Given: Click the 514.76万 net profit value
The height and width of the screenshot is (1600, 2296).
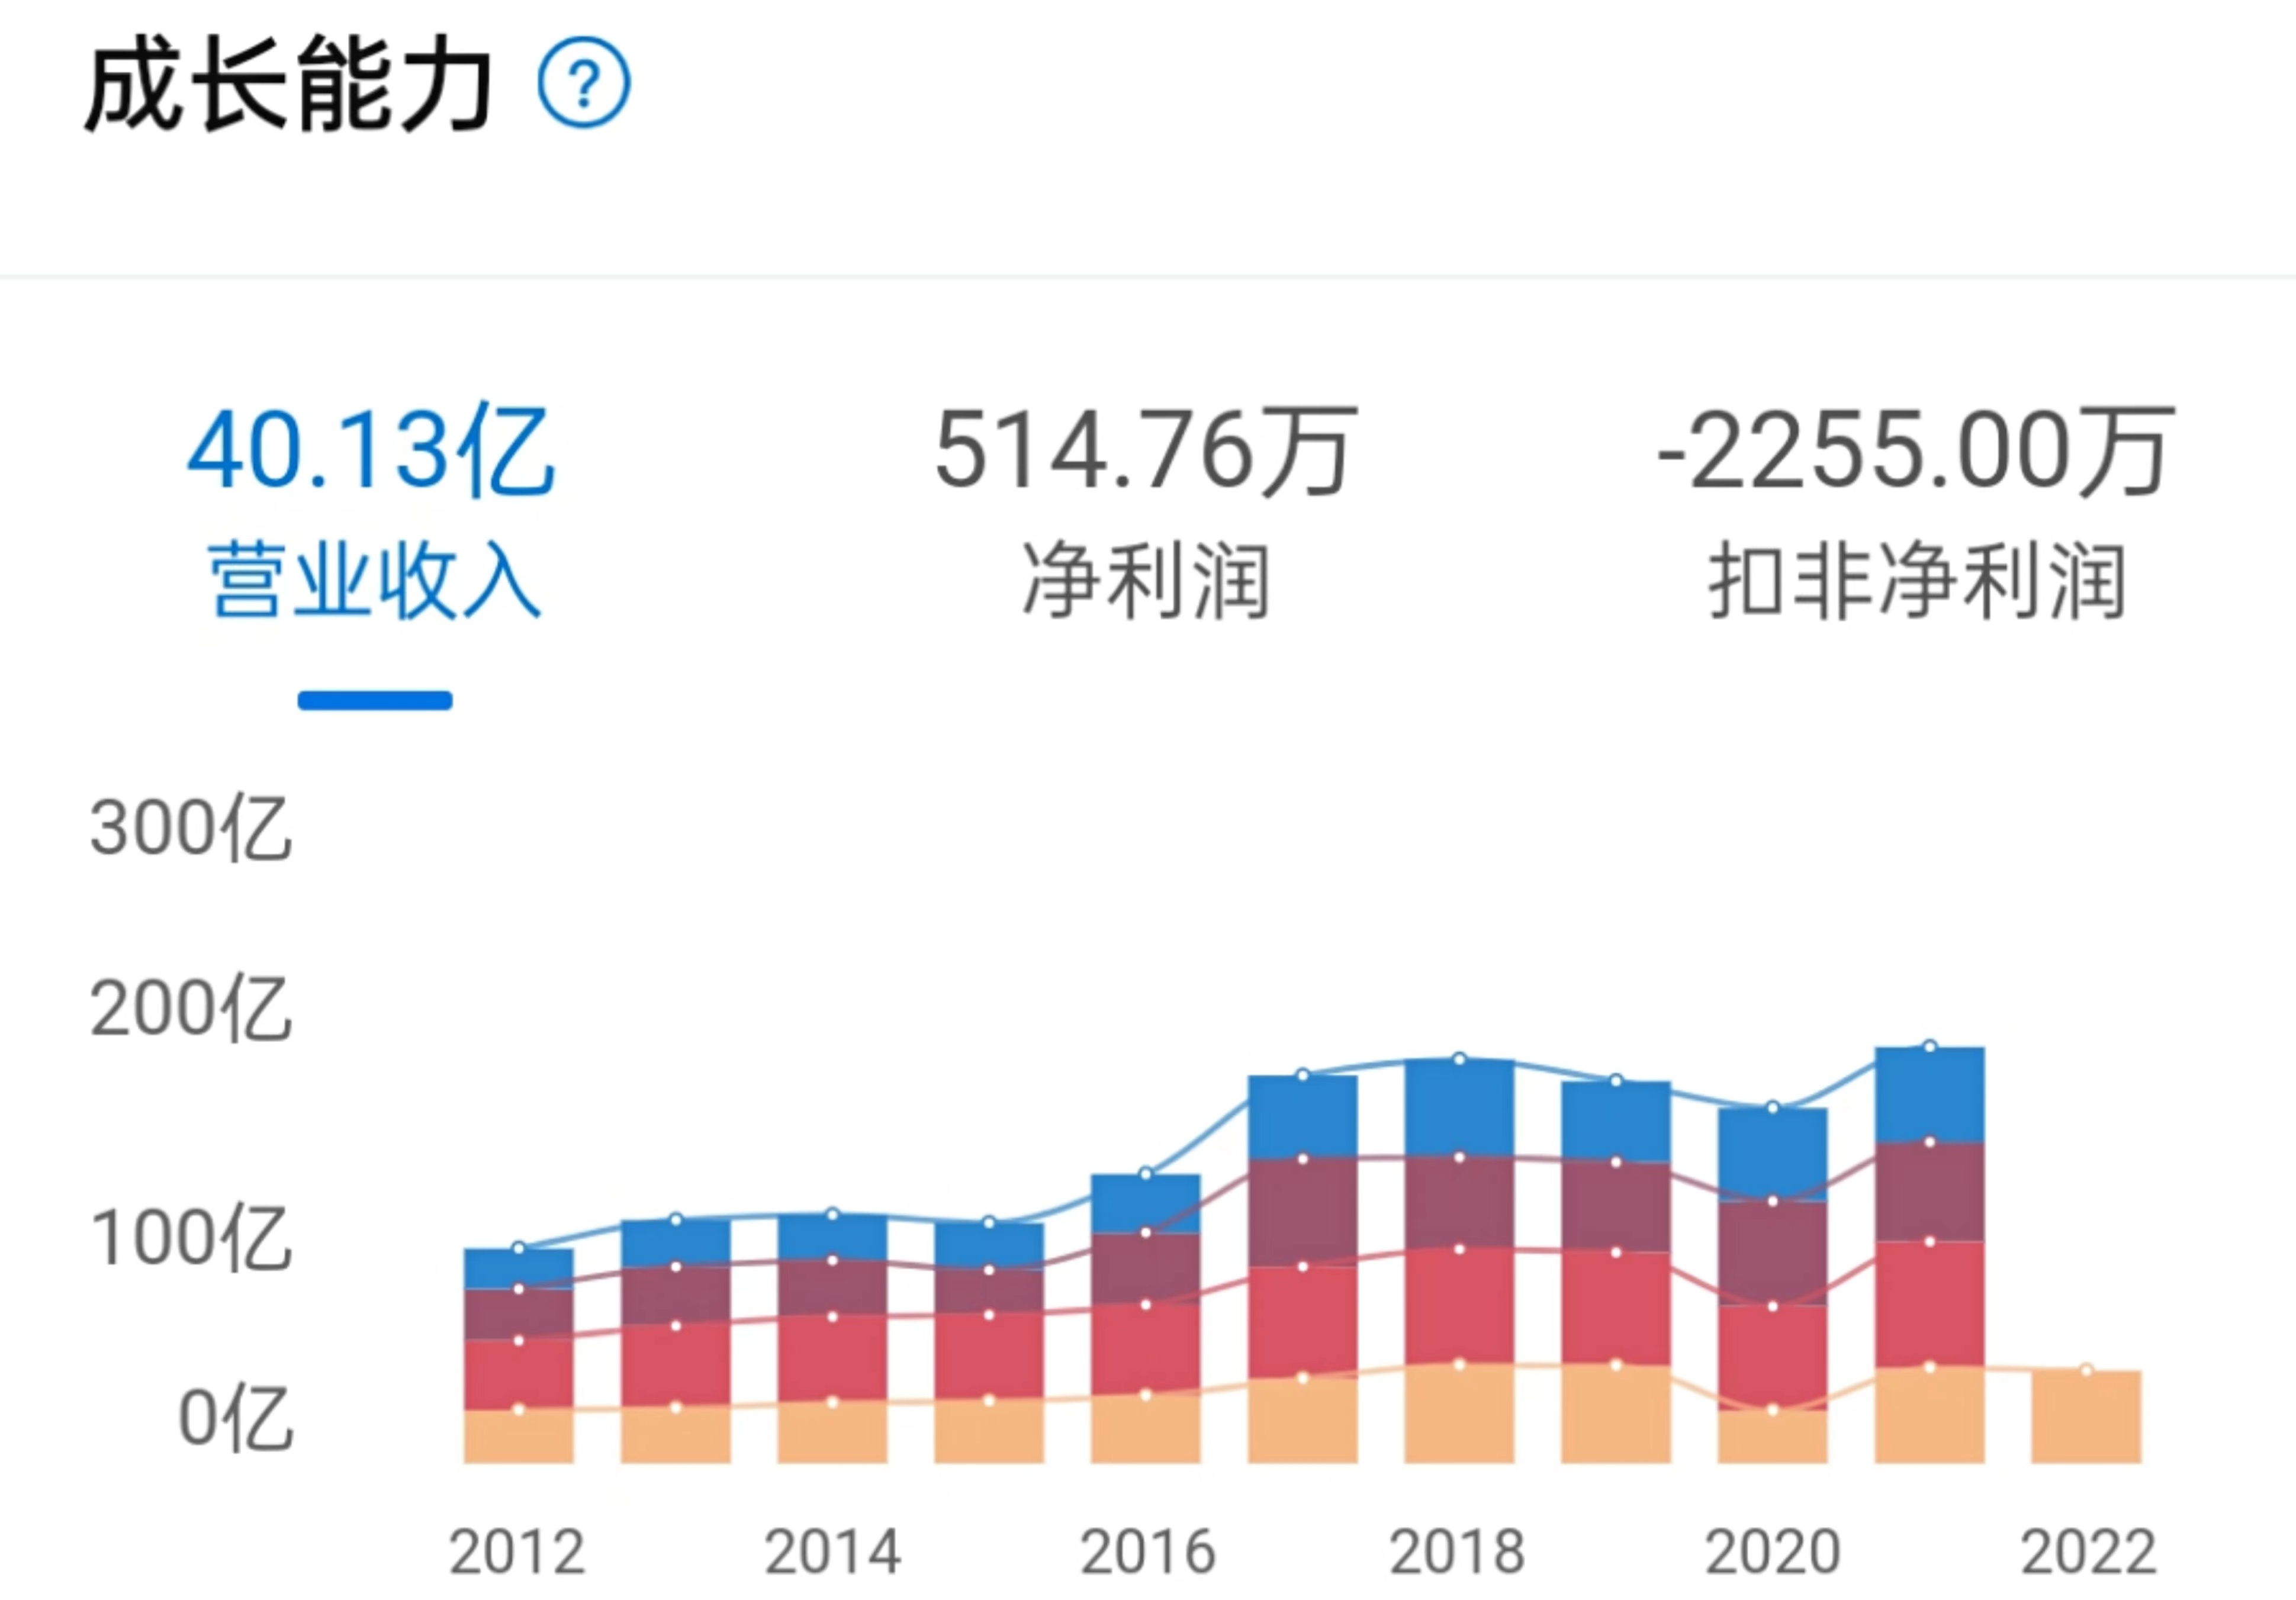Looking at the screenshot, I should [1146, 451].
